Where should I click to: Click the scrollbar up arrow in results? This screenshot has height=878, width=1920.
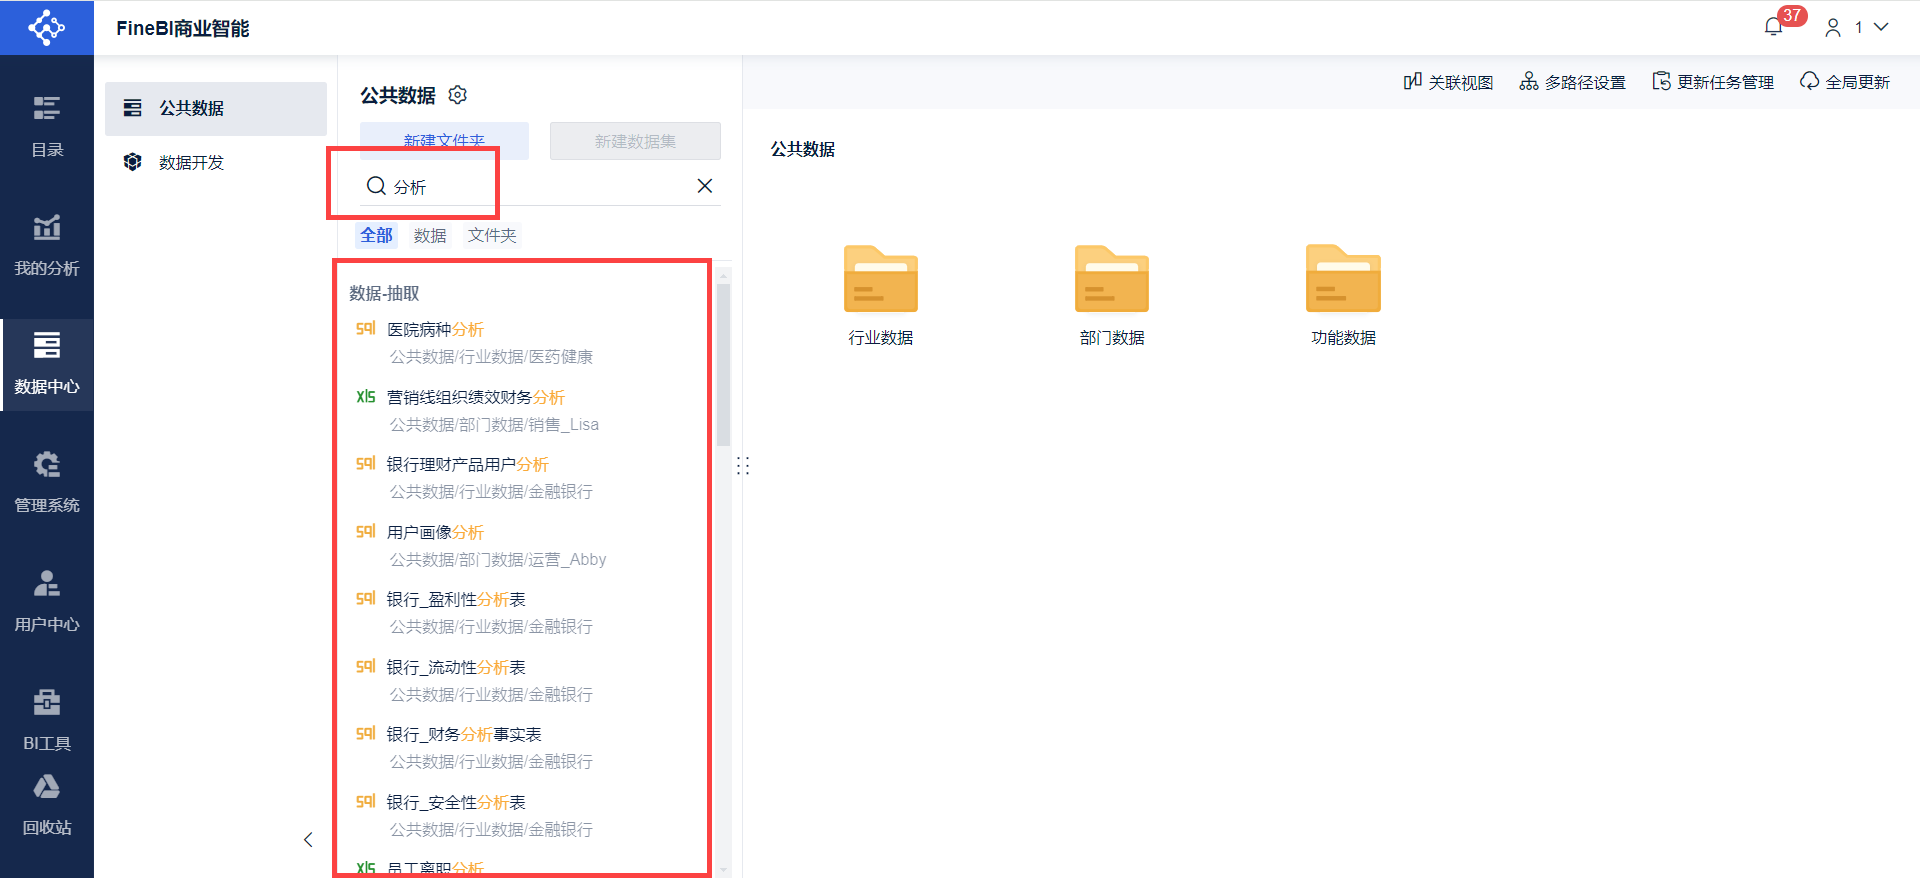[x=723, y=276]
